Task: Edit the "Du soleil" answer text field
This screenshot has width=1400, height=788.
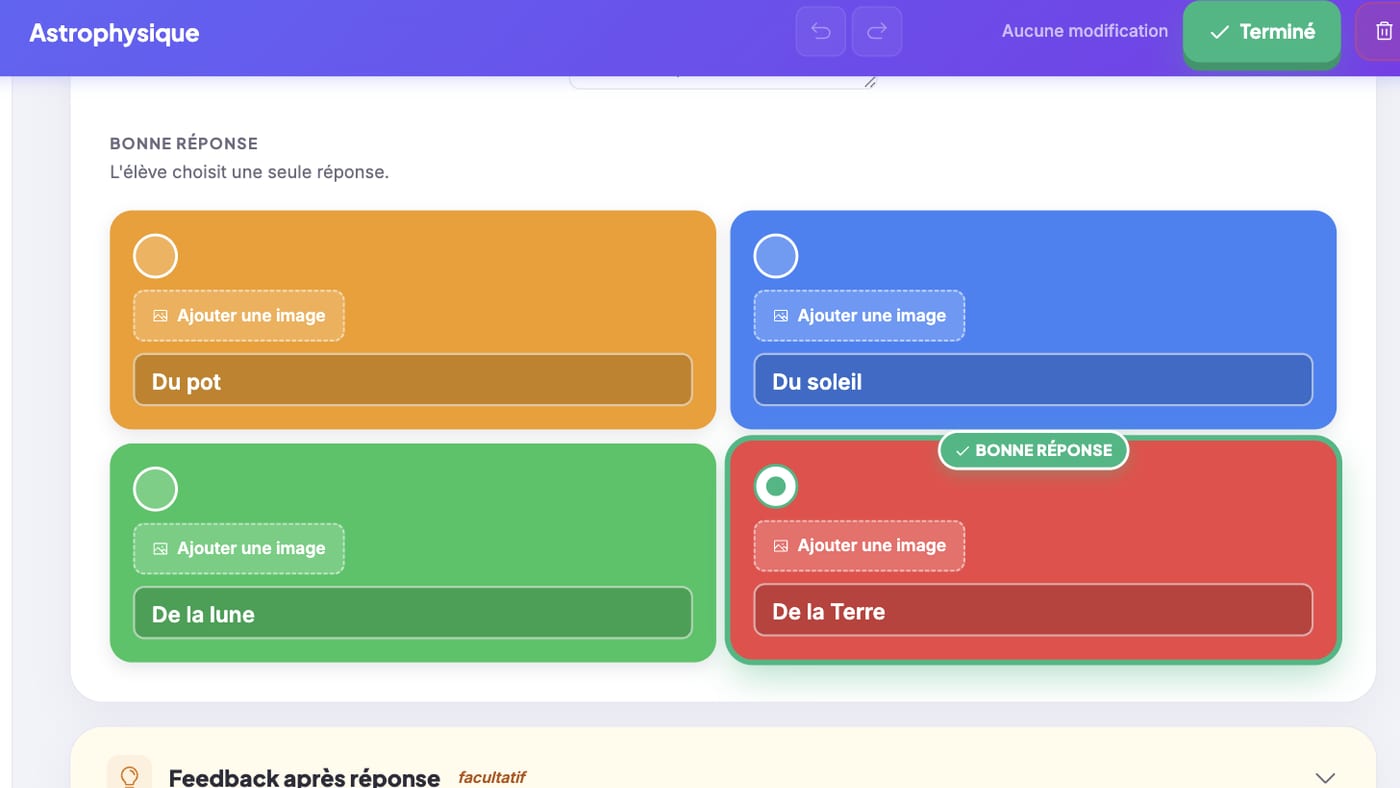Action: pyautogui.click(x=1033, y=380)
